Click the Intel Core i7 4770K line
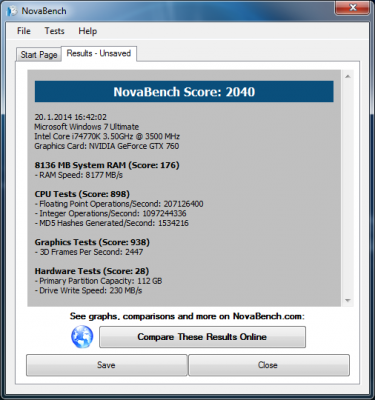The height and width of the screenshot is (400, 375). [107, 137]
